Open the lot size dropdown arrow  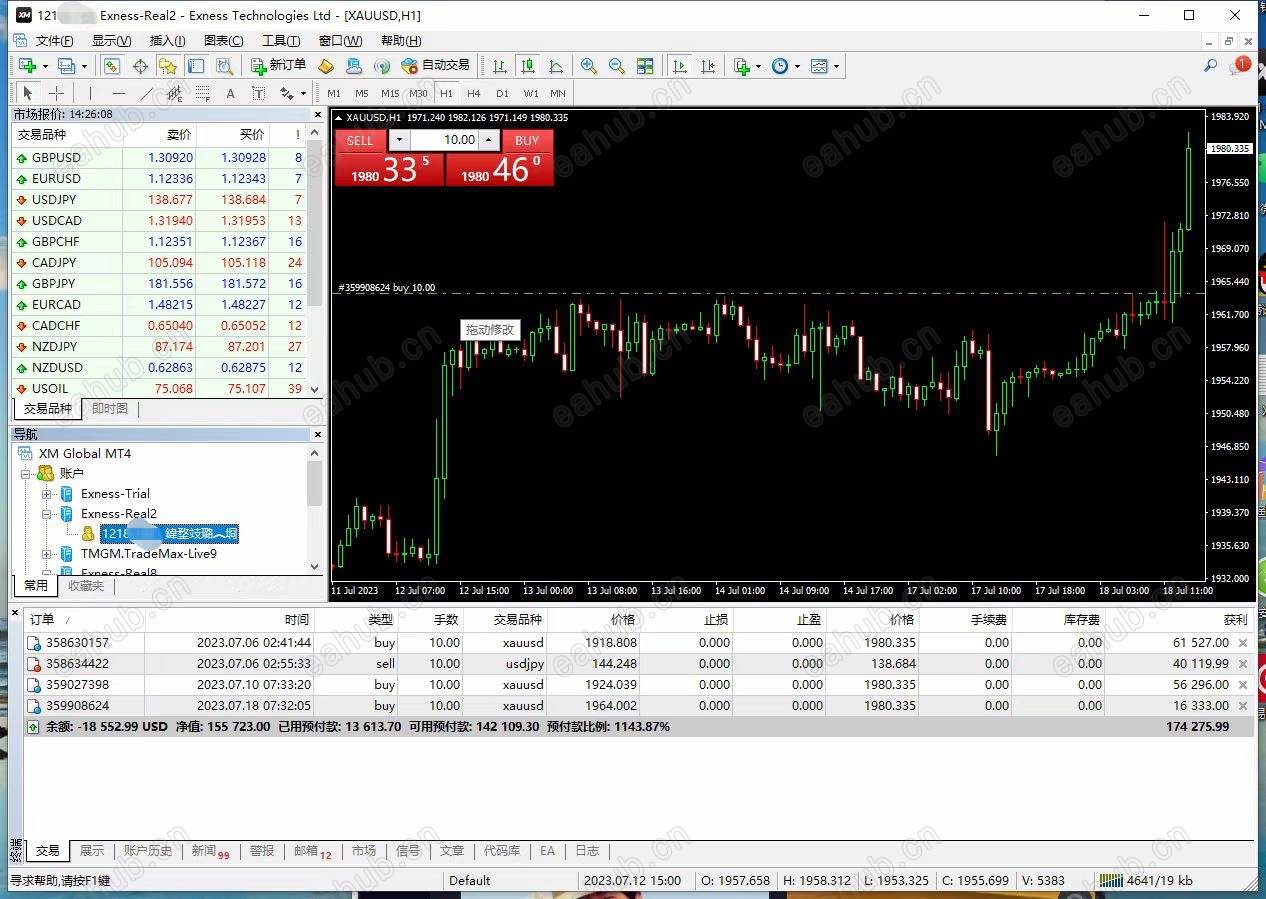pyautogui.click(x=399, y=140)
